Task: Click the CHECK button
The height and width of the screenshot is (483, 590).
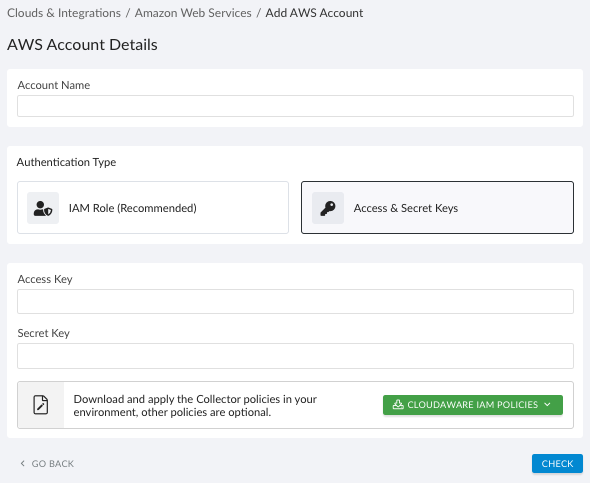Action: point(557,463)
